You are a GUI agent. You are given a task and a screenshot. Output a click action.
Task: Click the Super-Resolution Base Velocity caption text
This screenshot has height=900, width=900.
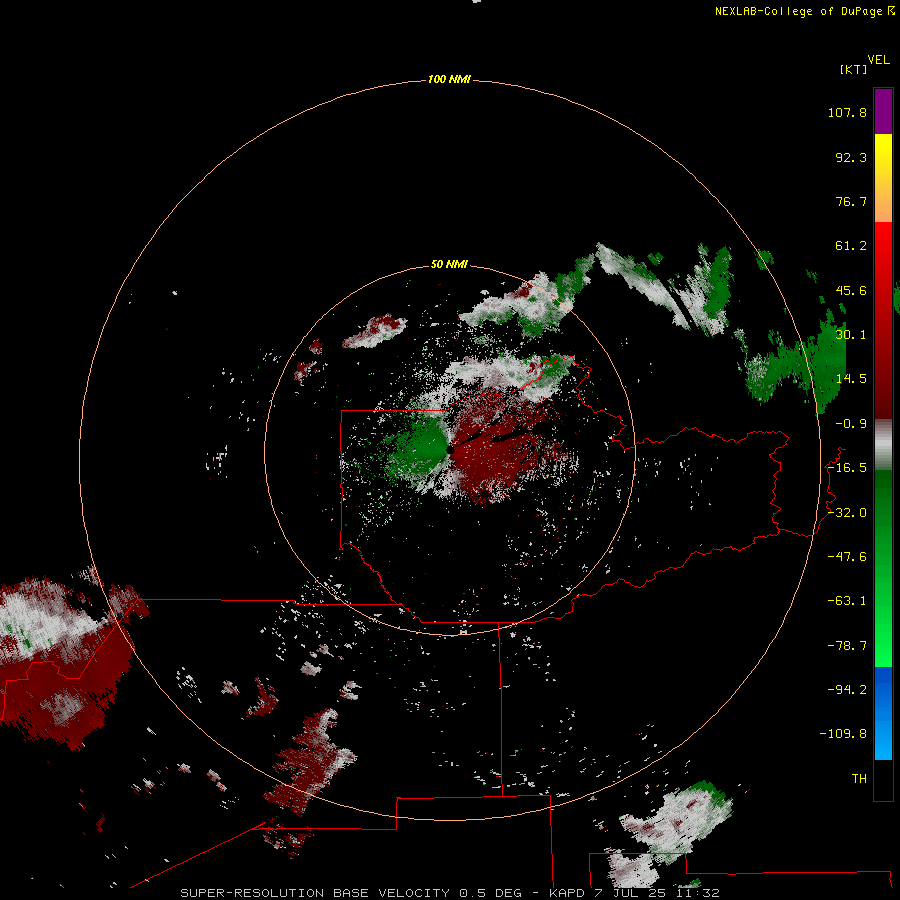tap(449, 893)
